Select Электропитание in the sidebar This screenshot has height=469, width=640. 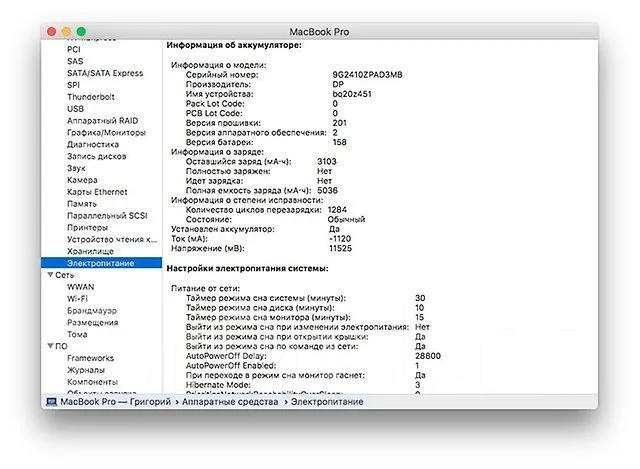tap(101, 263)
